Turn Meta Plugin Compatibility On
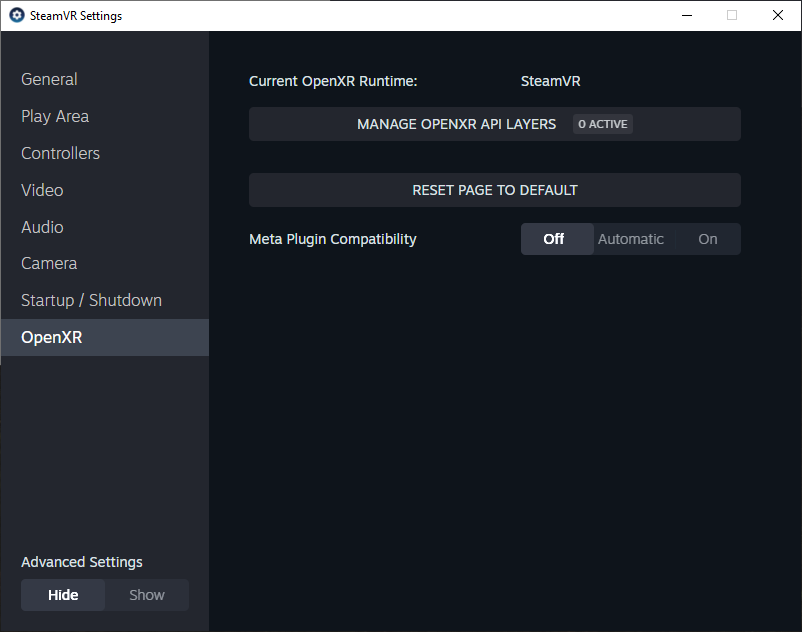 [708, 239]
